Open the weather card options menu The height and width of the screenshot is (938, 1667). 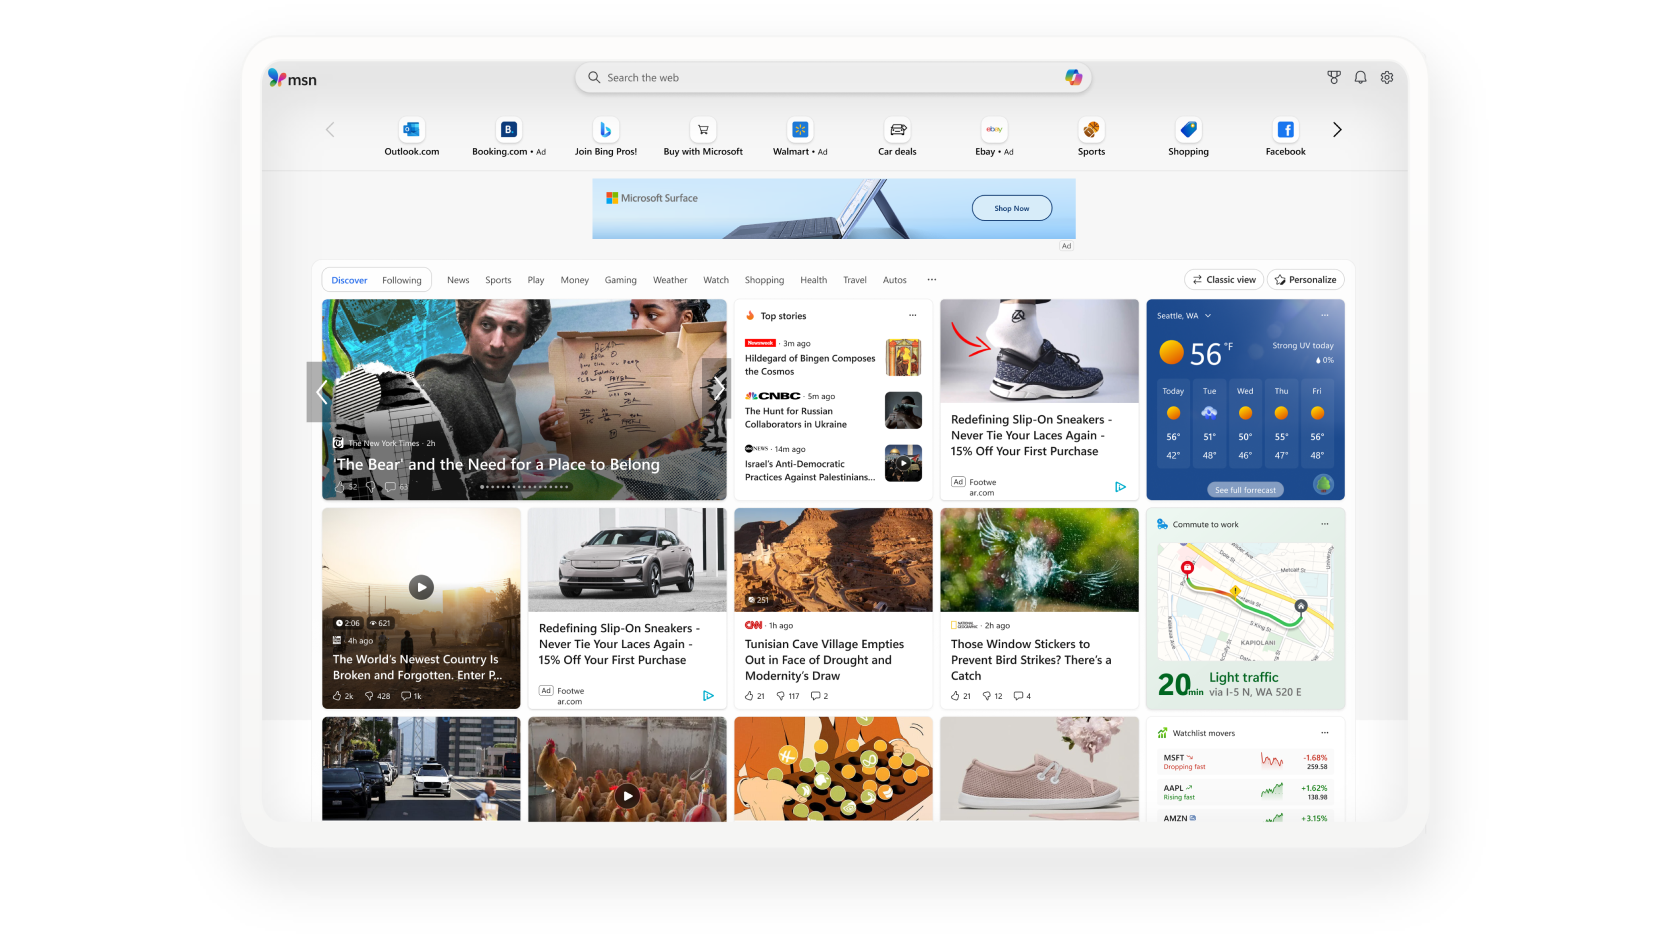(x=1325, y=315)
